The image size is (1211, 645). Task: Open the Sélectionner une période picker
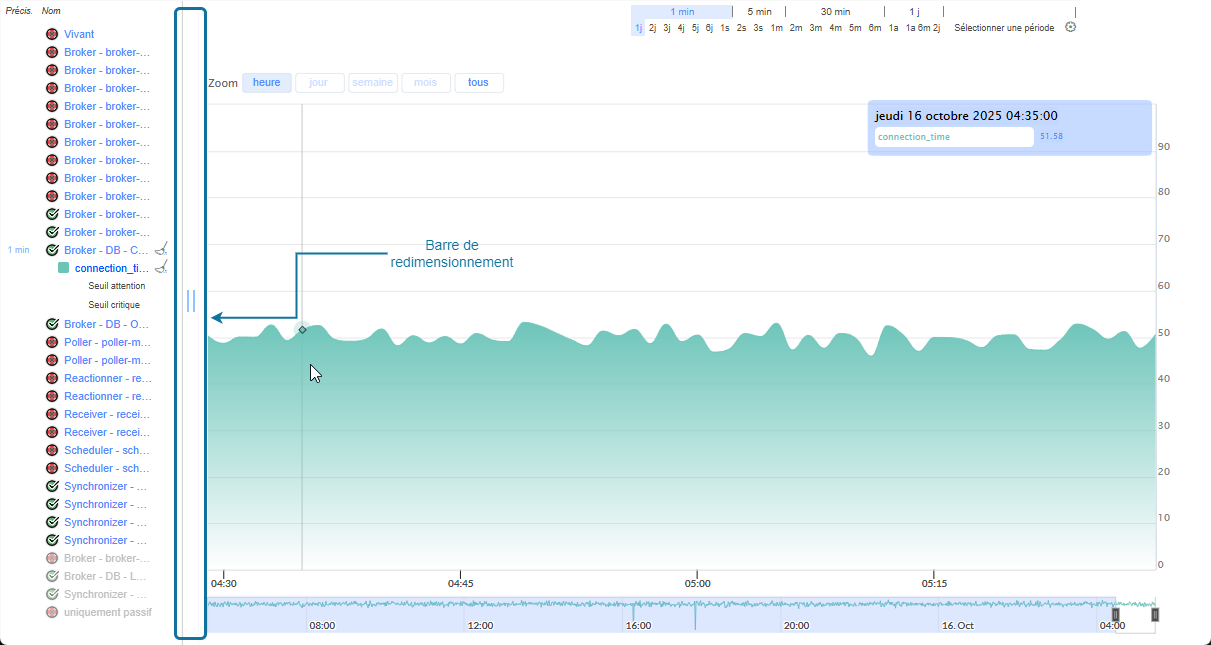point(1003,28)
